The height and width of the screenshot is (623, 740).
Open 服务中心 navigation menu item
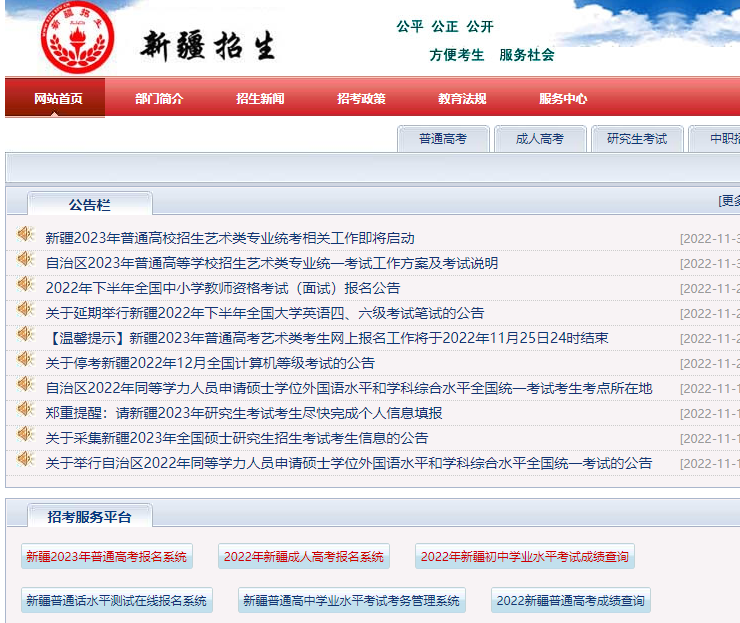pyautogui.click(x=563, y=99)
